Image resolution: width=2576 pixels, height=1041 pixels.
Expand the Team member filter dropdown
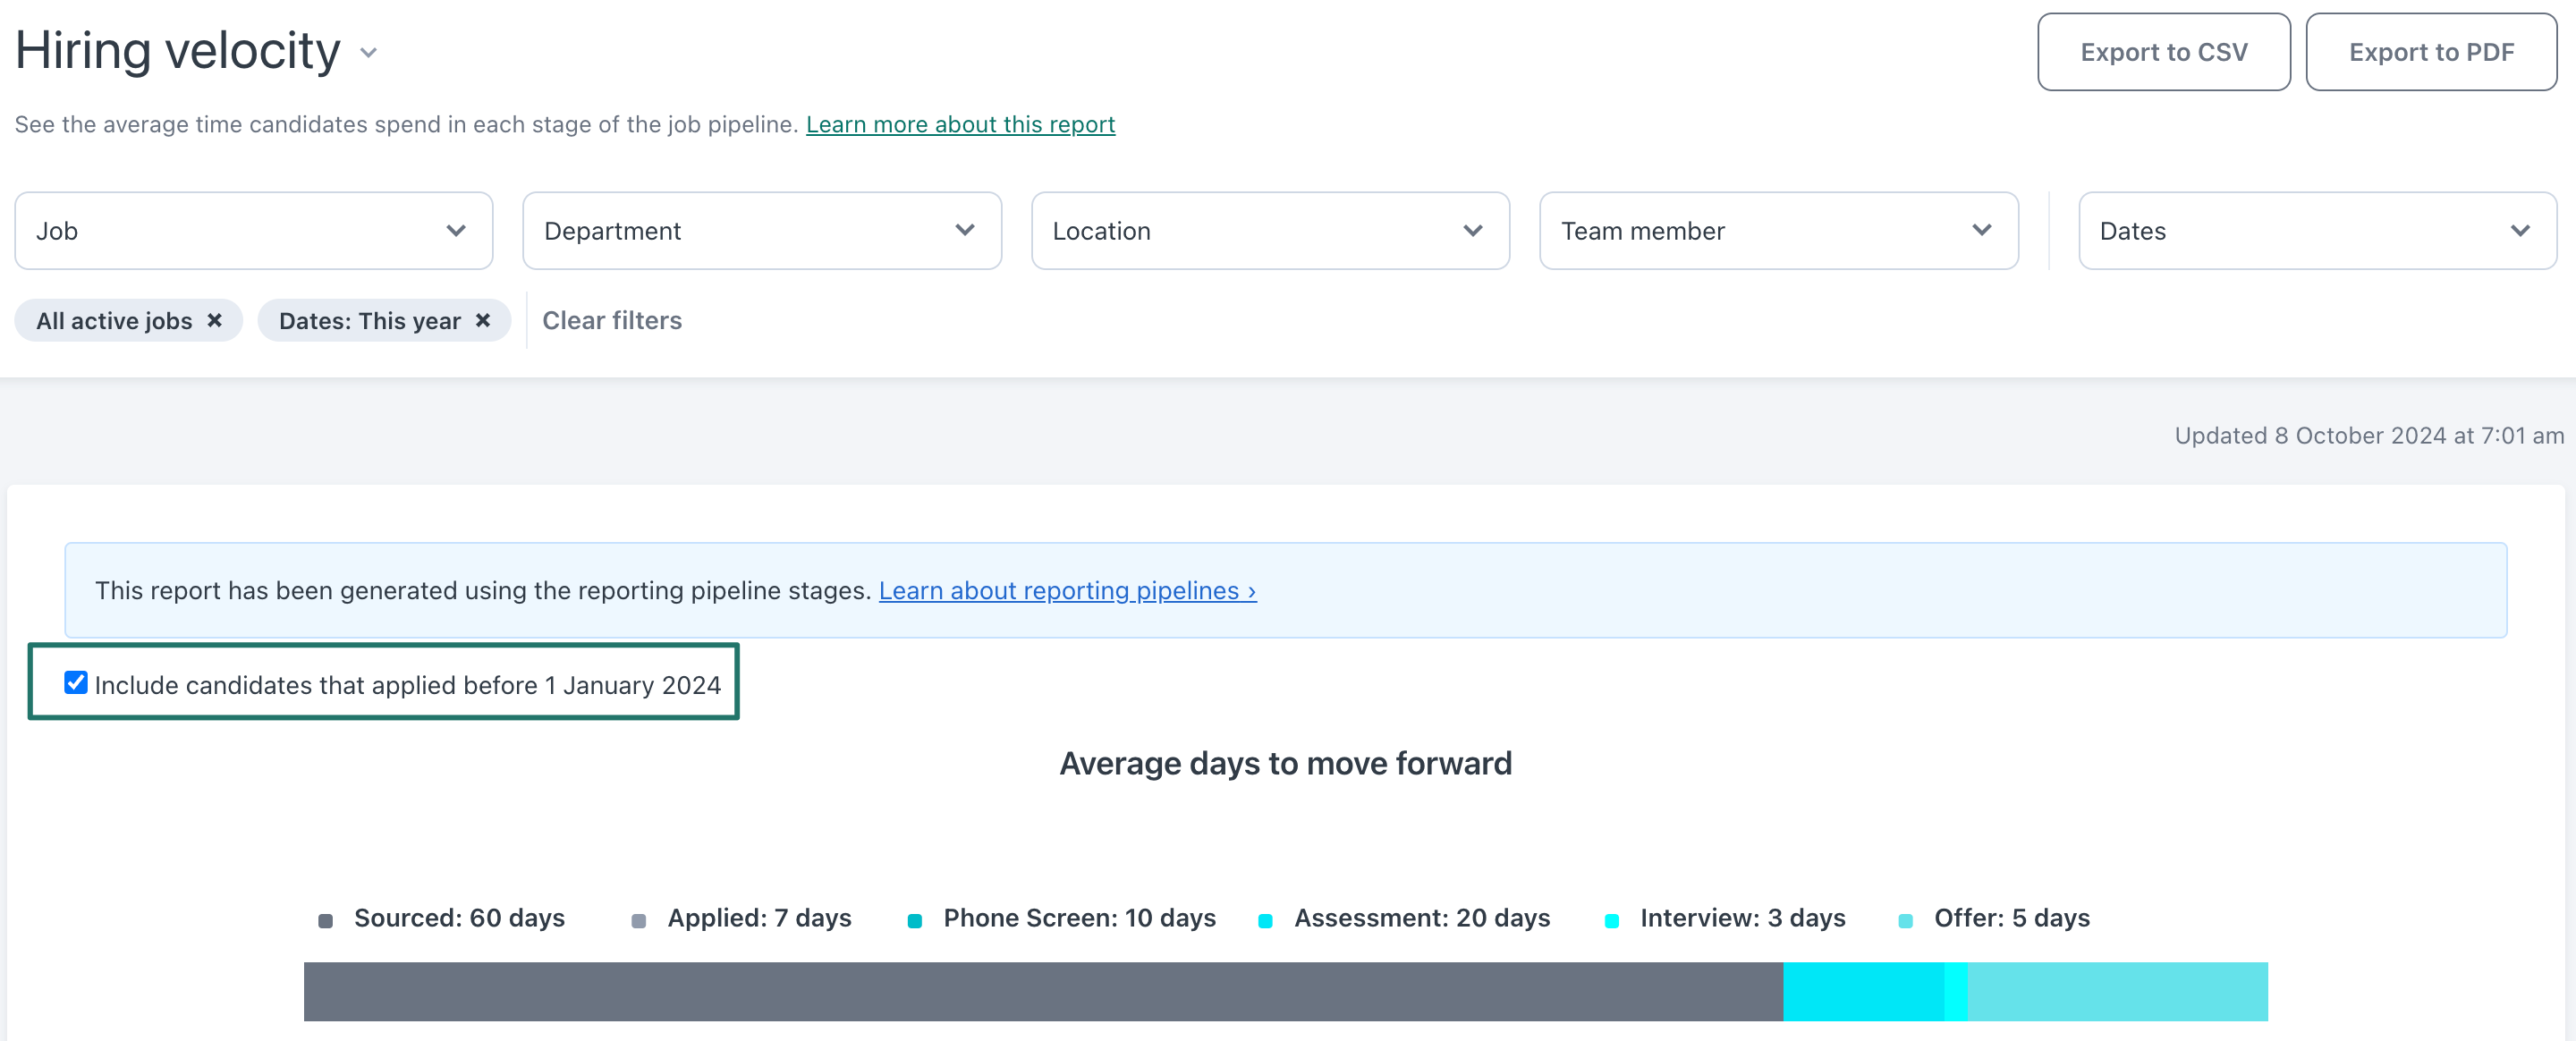click(x=1778, y=231)
